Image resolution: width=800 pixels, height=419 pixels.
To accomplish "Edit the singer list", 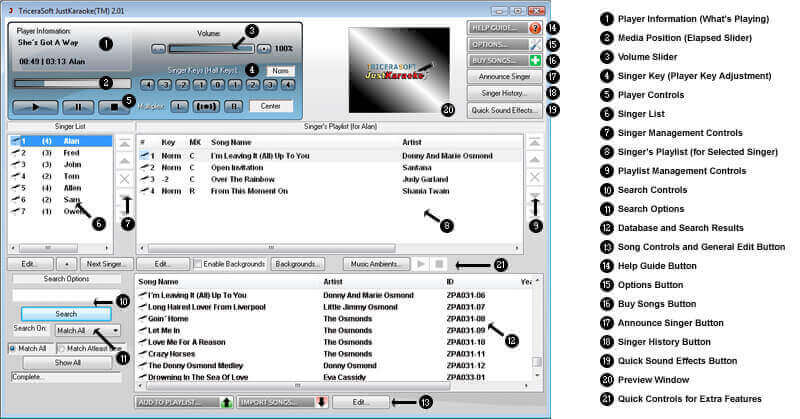I will tap(30, 264).
